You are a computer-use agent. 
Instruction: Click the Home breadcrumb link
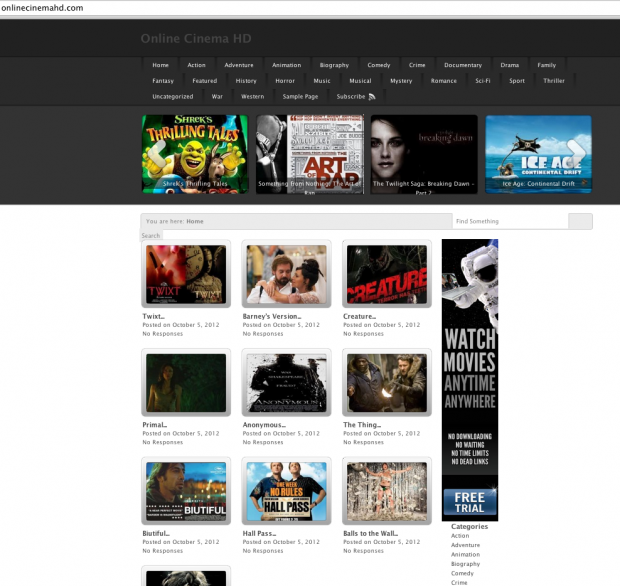tap(195, 221)
